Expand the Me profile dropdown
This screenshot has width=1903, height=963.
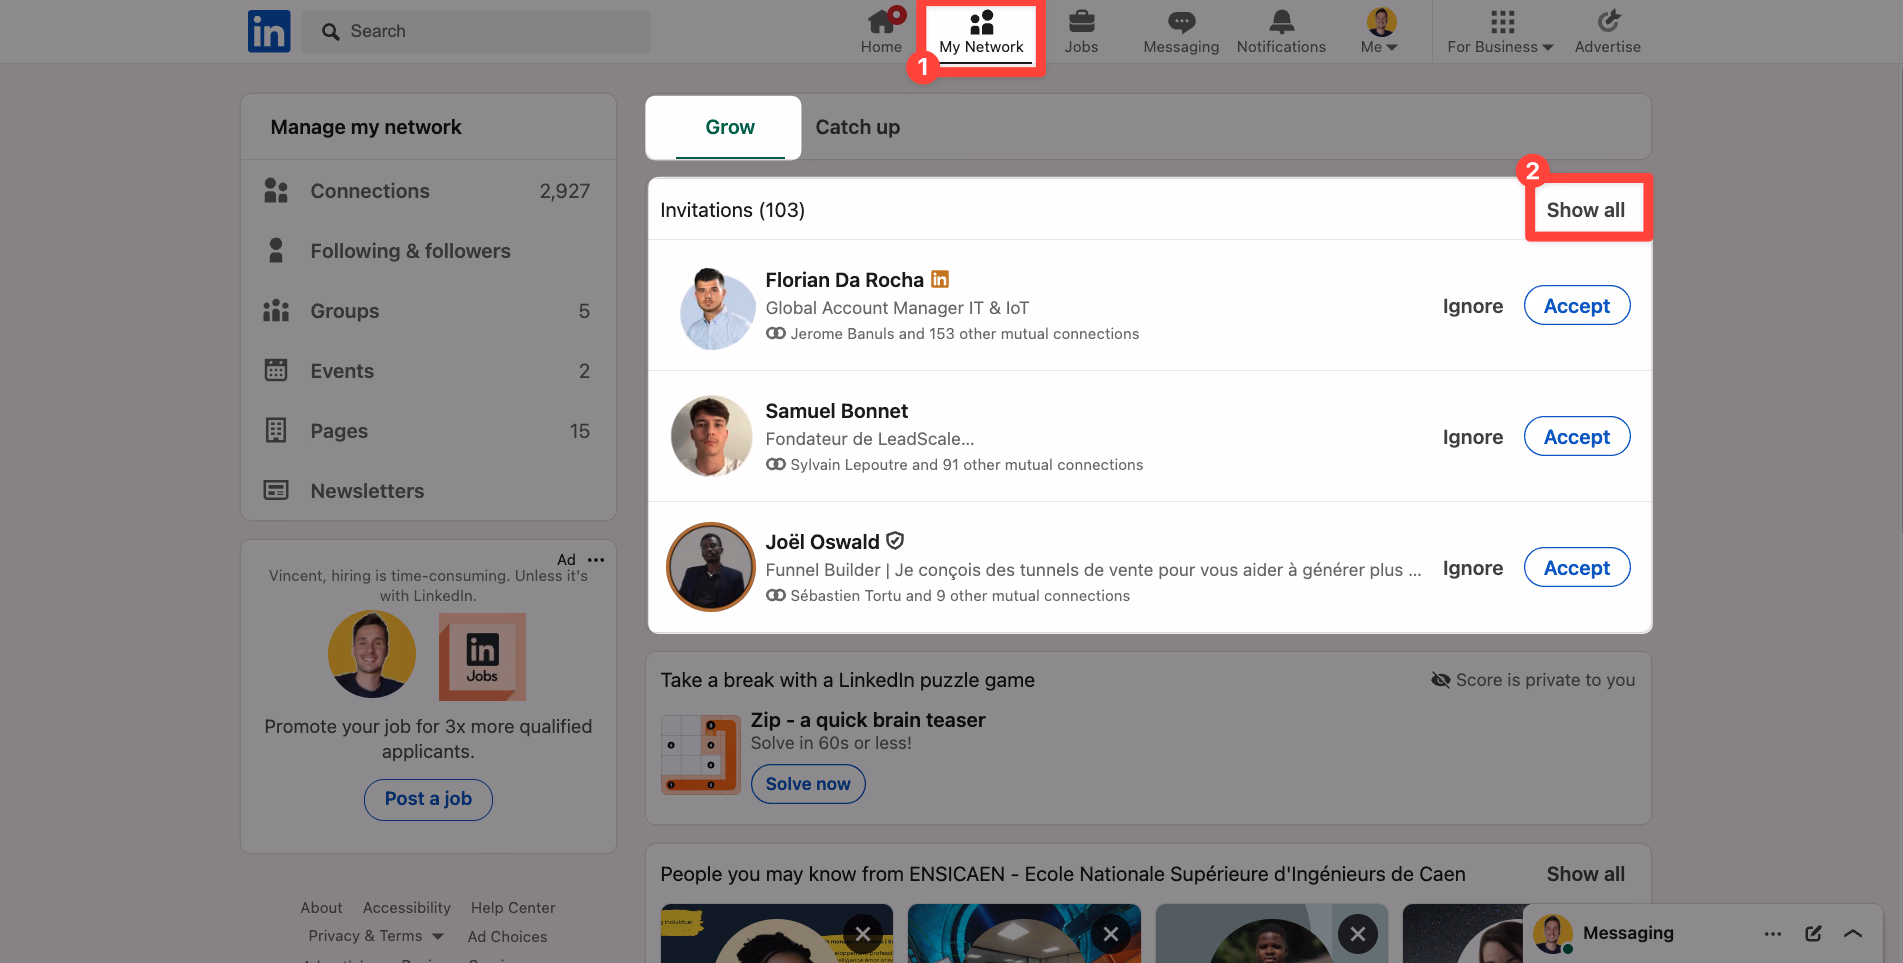(1380, 31)
